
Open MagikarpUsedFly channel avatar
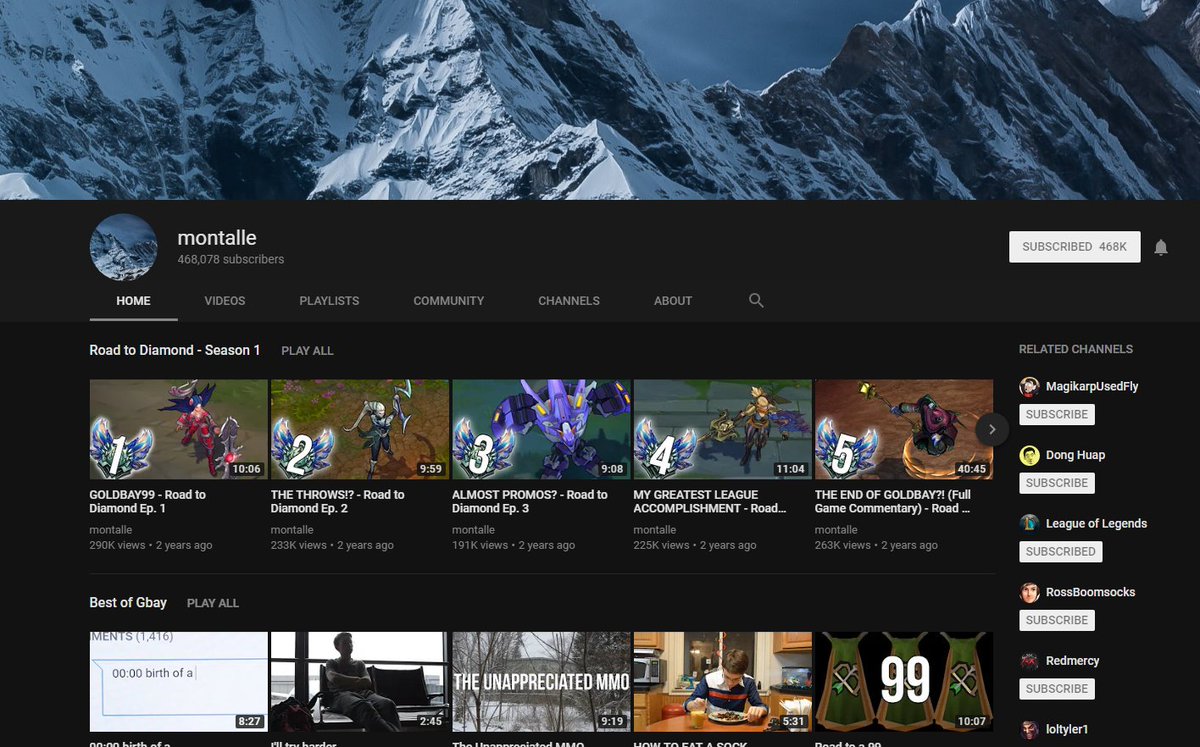pyautogui.click(x=1029, y=387)
